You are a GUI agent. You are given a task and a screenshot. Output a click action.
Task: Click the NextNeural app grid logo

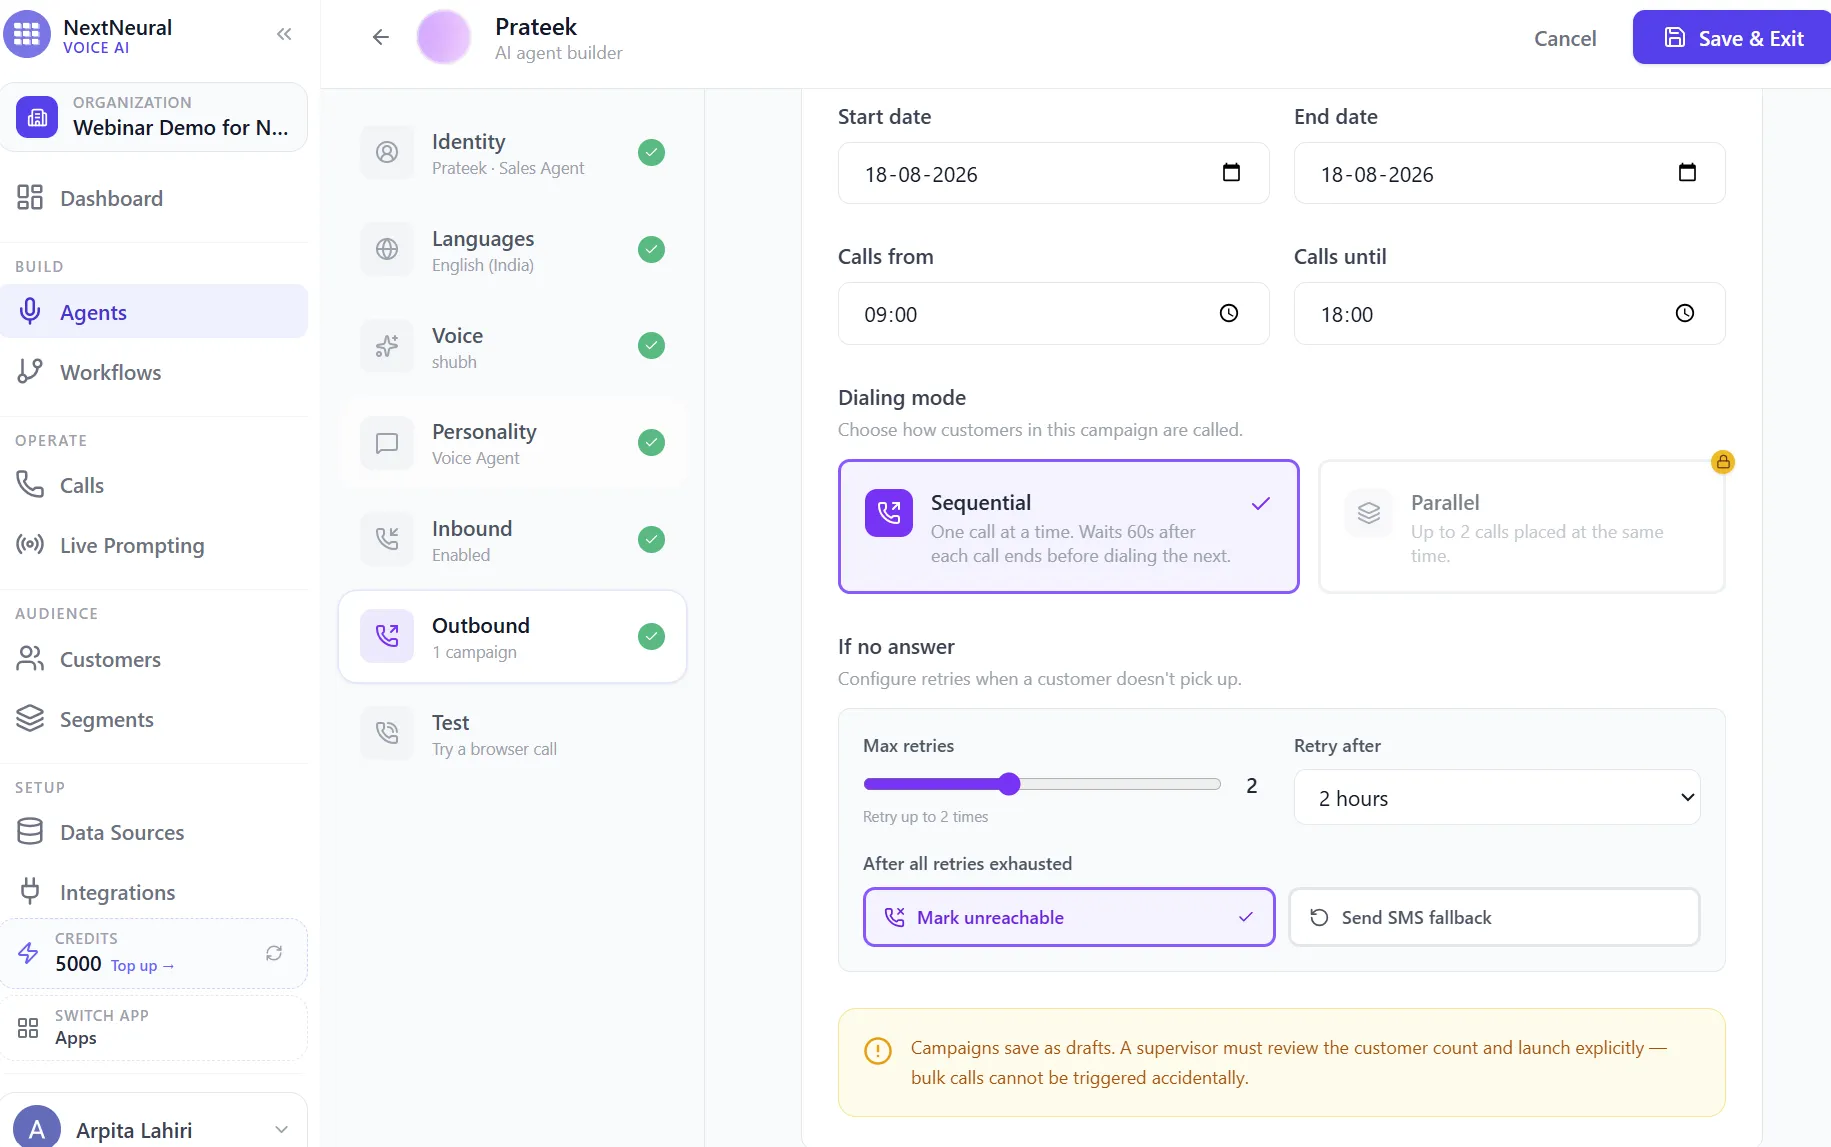[27, 35]
